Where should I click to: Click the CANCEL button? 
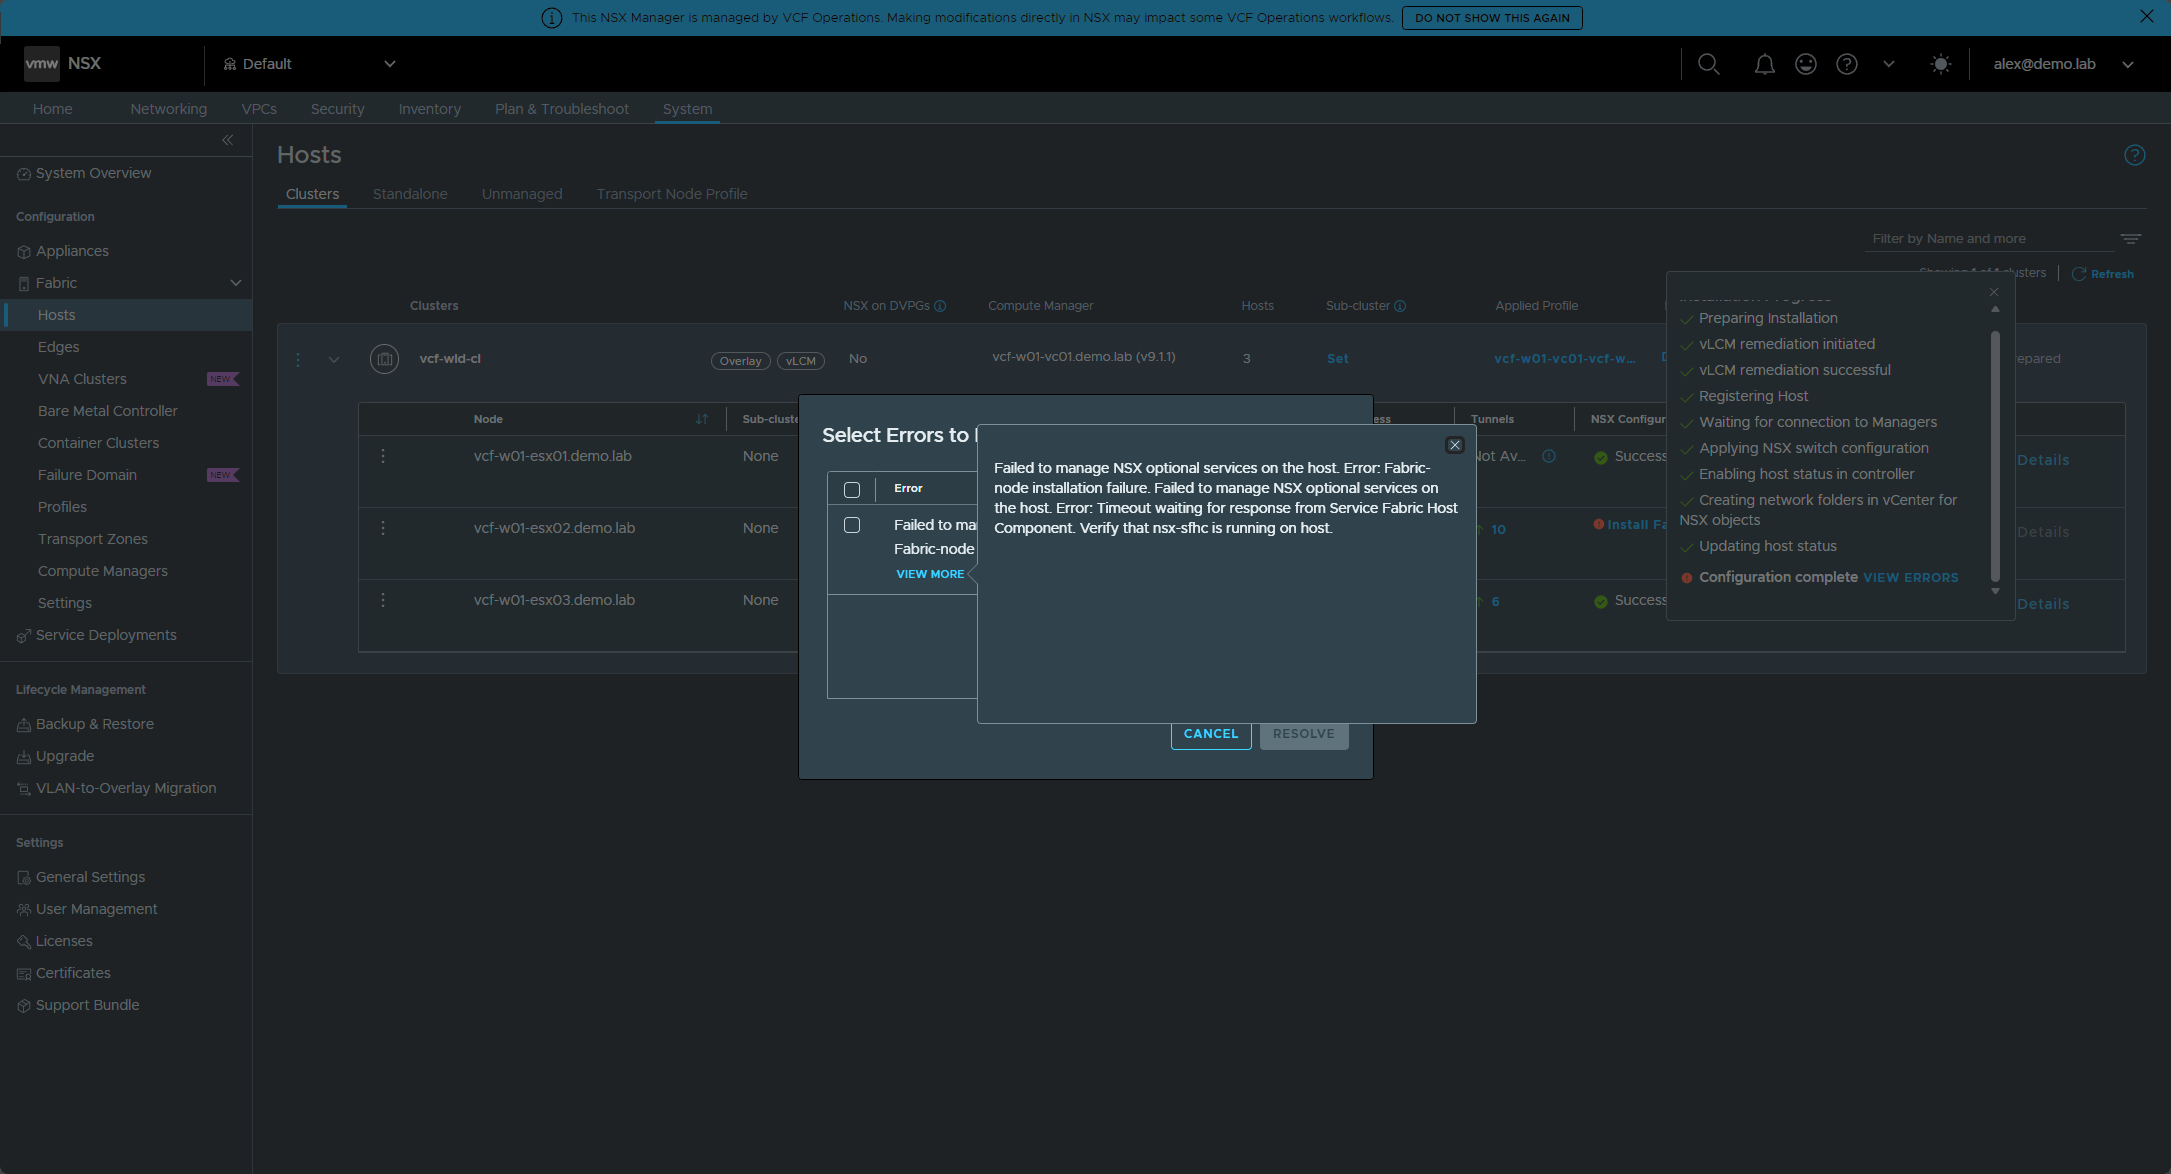point(1211,734)
